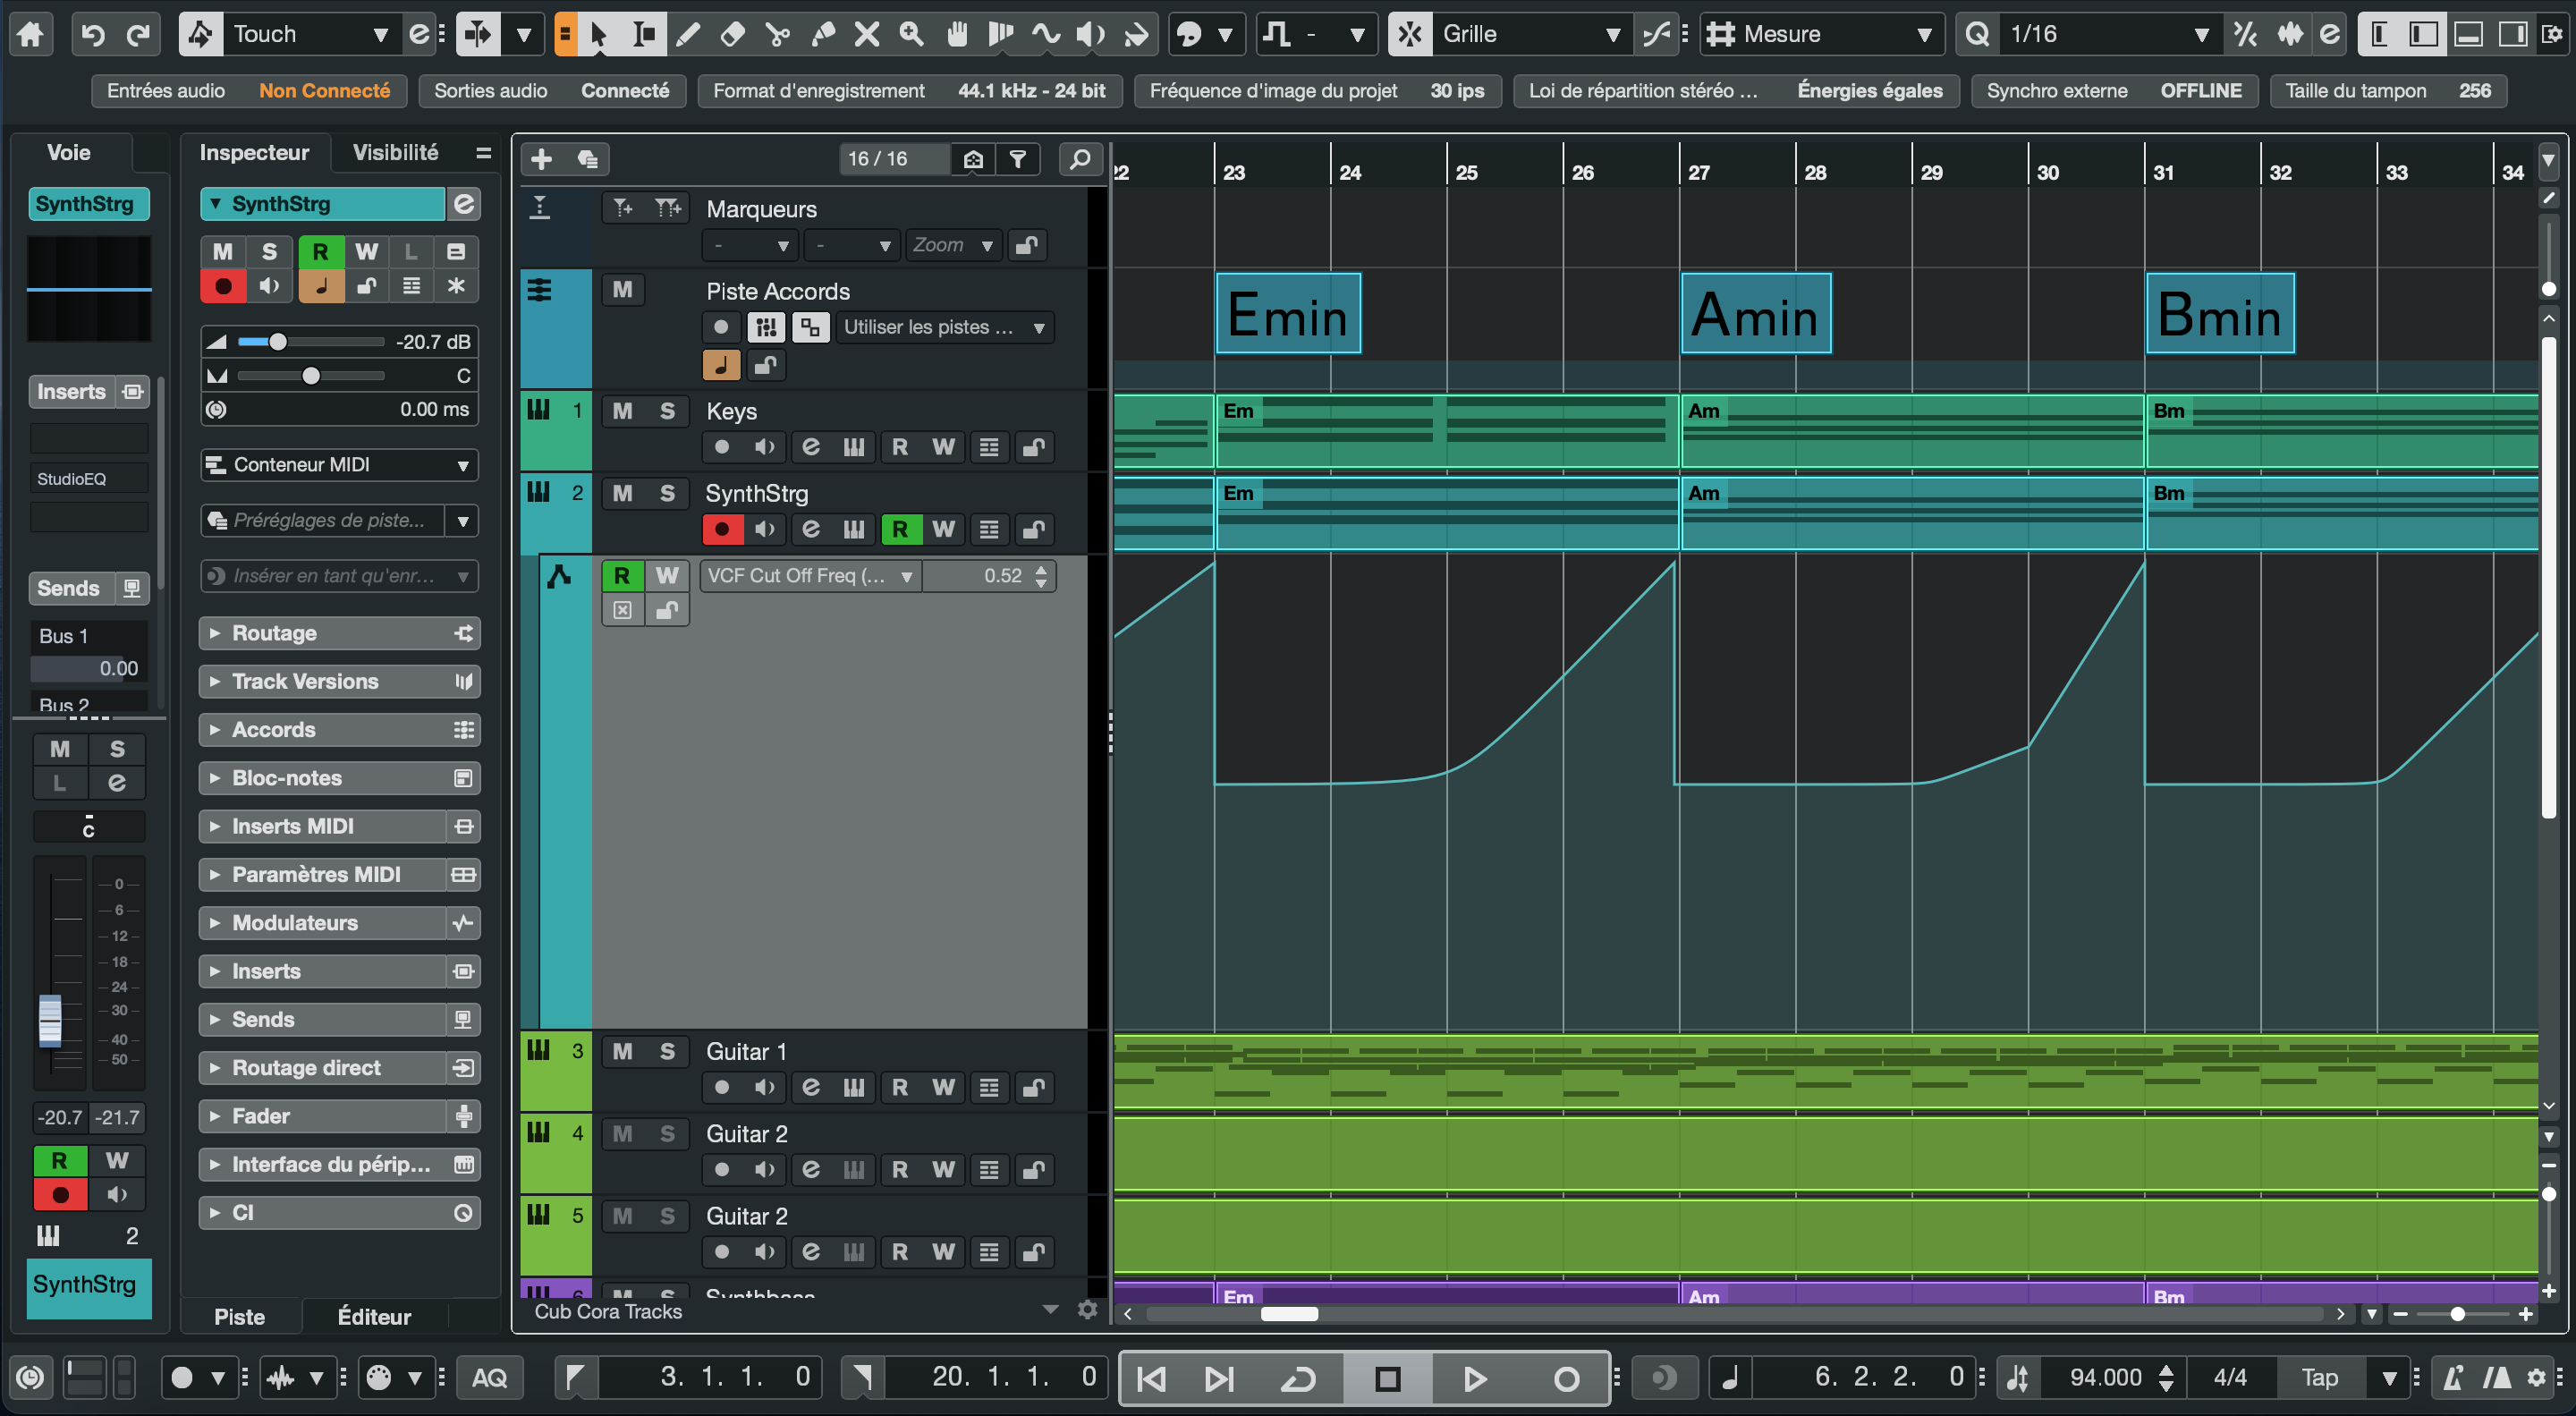Viewport: 2576px width, 1416px height.
Task: Toggle record enable on SynthStrg track
Action: pos(722,529)
